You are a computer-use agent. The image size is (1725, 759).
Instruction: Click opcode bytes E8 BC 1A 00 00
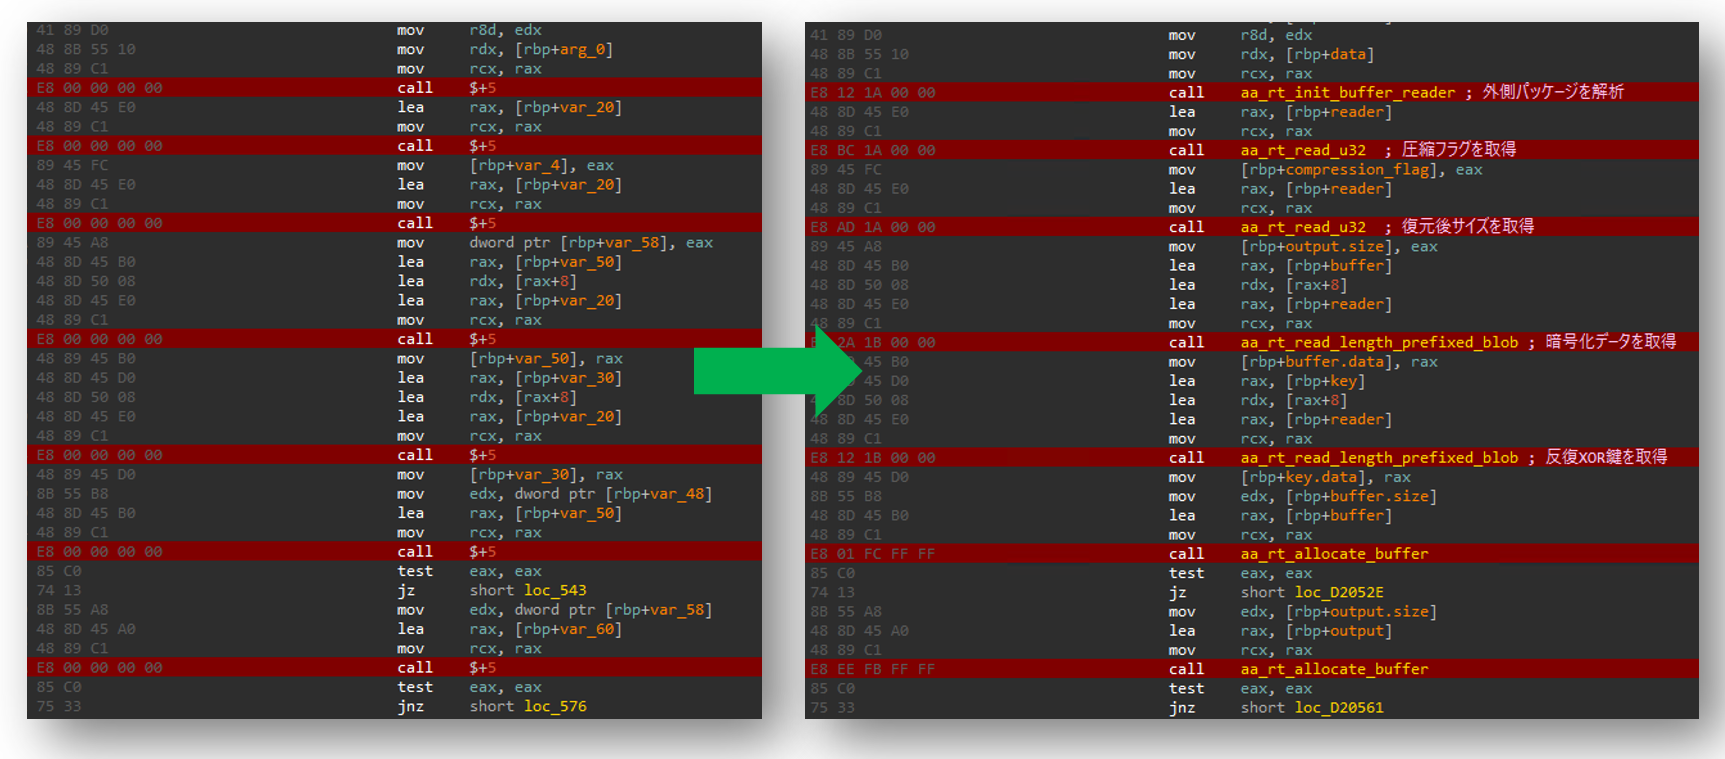873,151
